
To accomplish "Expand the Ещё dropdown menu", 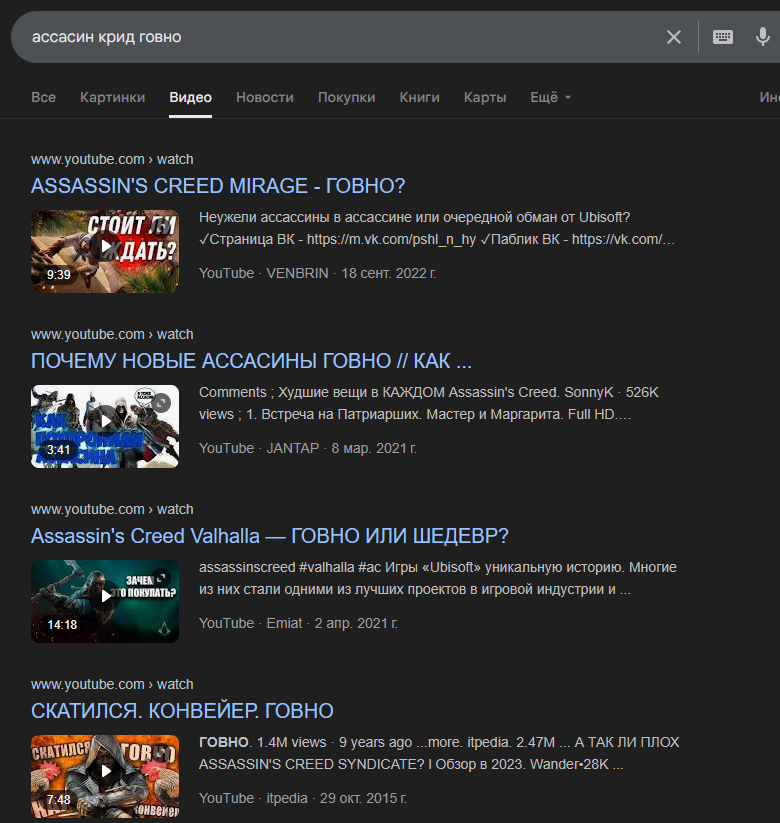I will point(551,97).
